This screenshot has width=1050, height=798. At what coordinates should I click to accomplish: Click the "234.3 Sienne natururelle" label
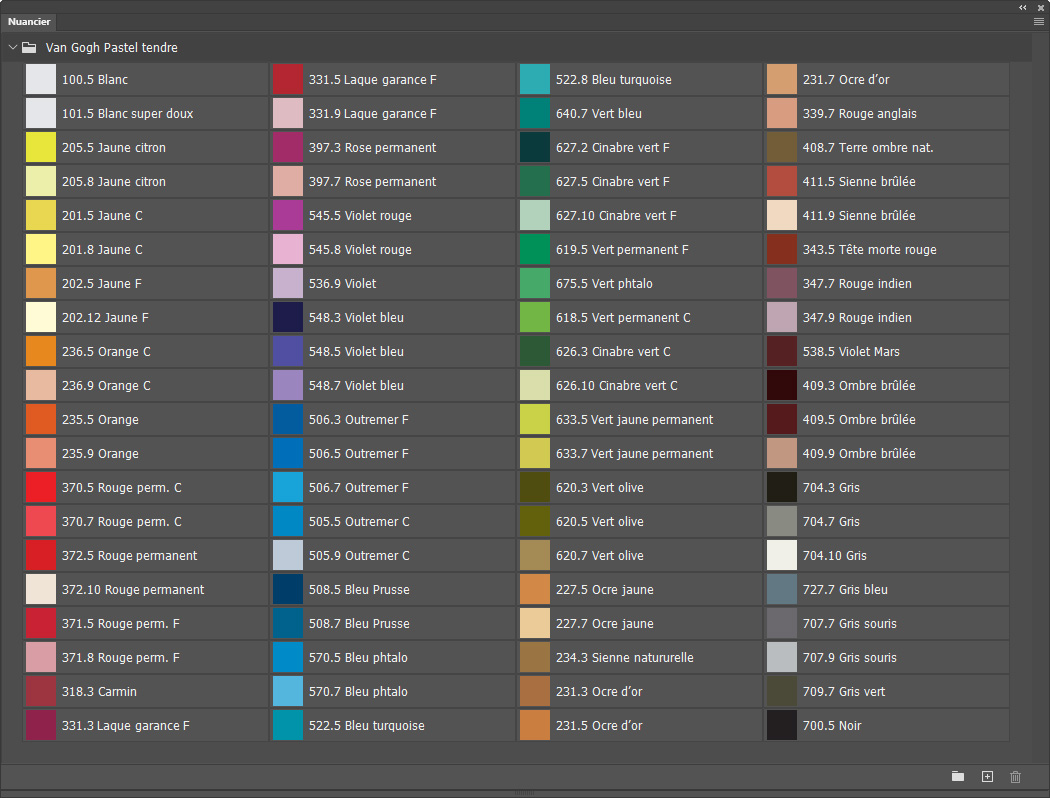click(x=624, y=658)
